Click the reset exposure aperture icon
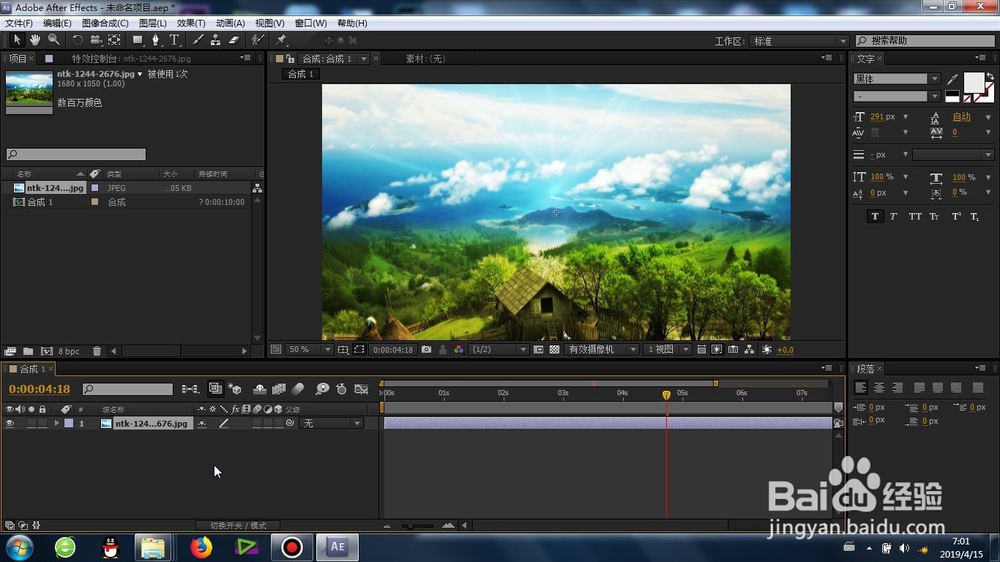This screenshot has height=562, width=1000. click(x=767, y=350)
